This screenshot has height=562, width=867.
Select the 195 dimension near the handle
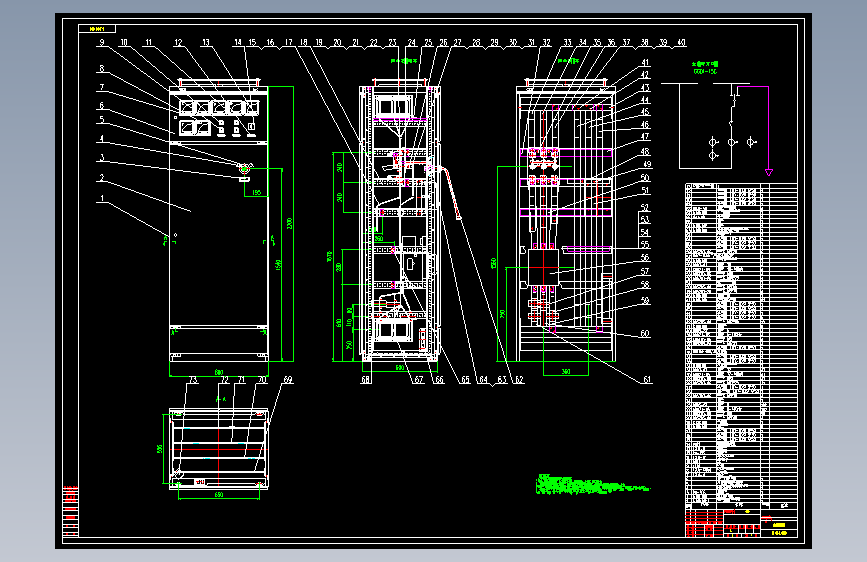coord(257,192)
